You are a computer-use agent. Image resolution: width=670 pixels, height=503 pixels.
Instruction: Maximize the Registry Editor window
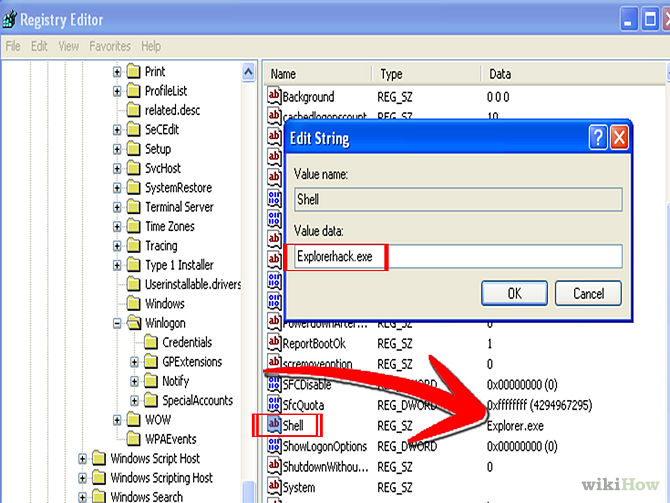[650, 20]
